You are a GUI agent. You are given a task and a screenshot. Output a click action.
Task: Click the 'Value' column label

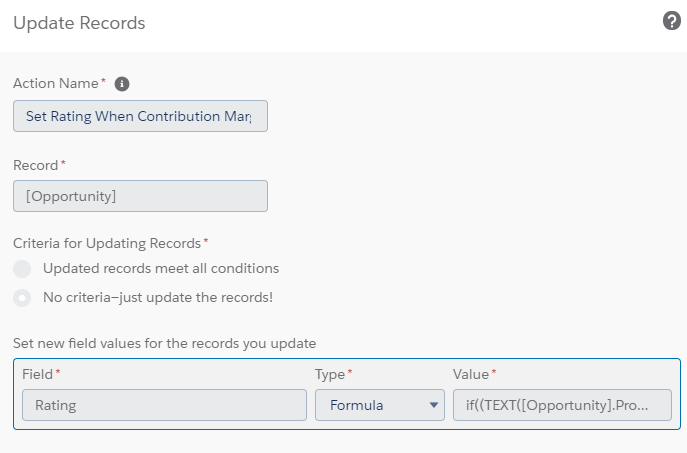(x=471, y=374)
